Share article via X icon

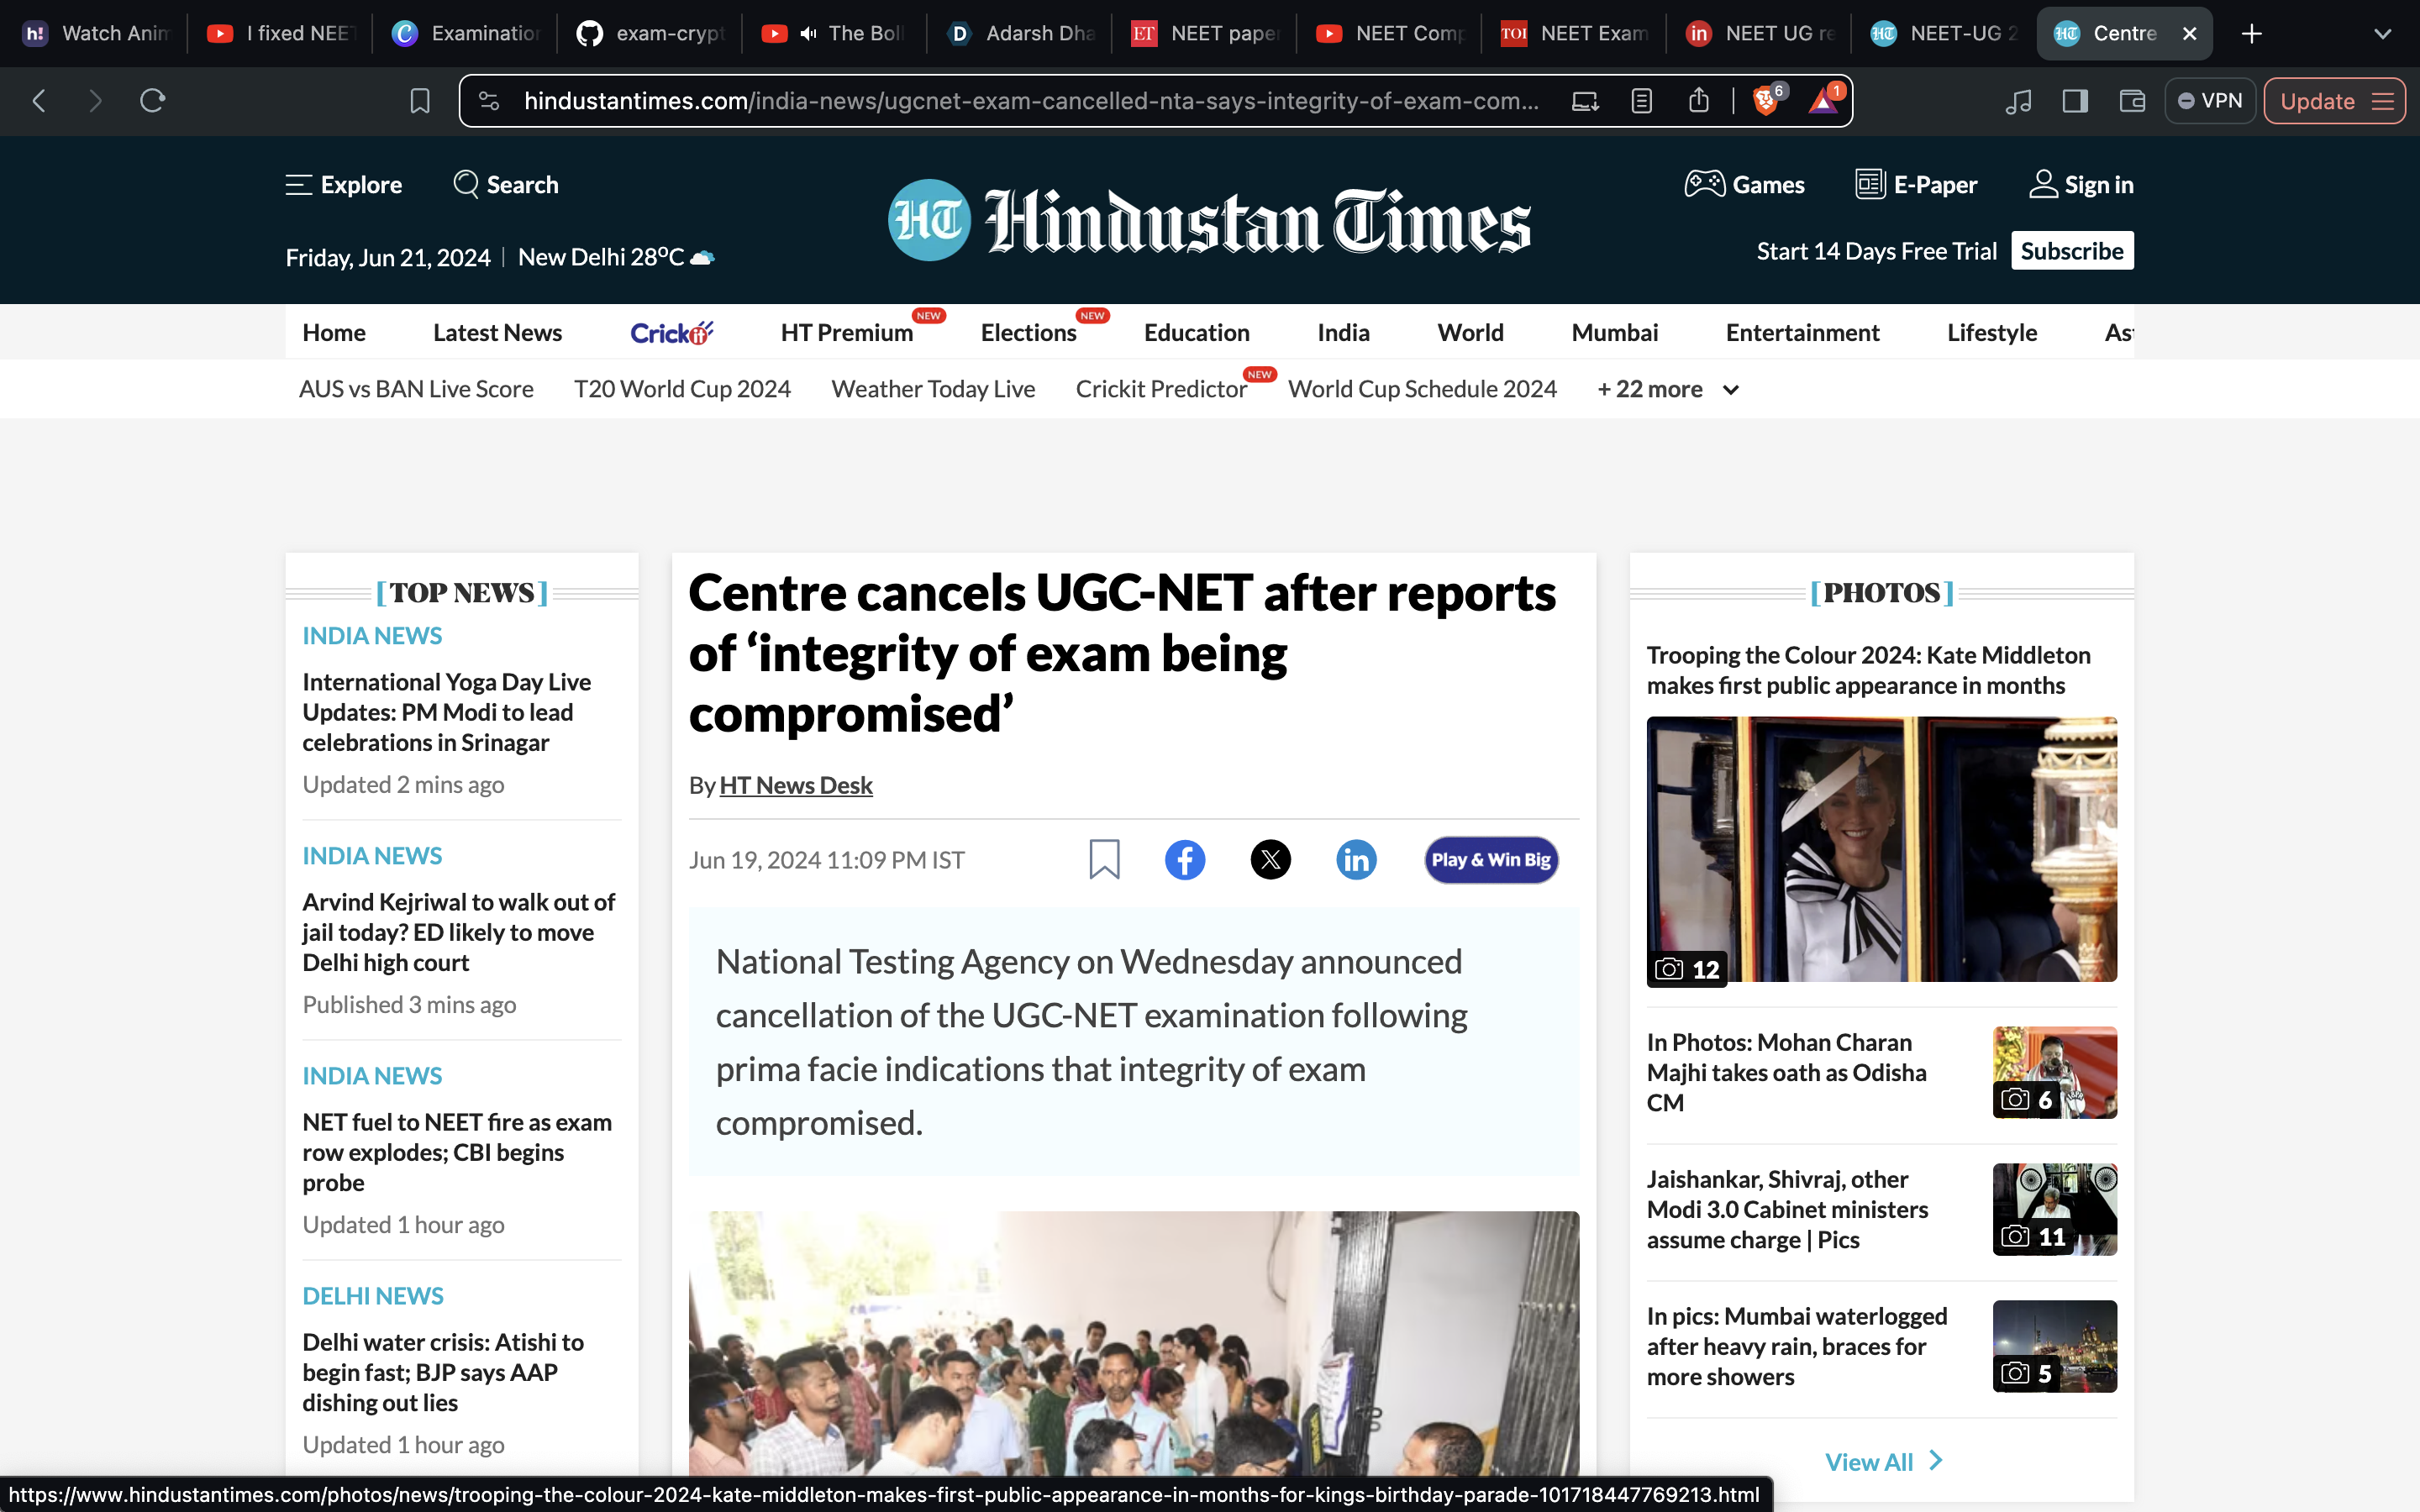click(1270, 860)
